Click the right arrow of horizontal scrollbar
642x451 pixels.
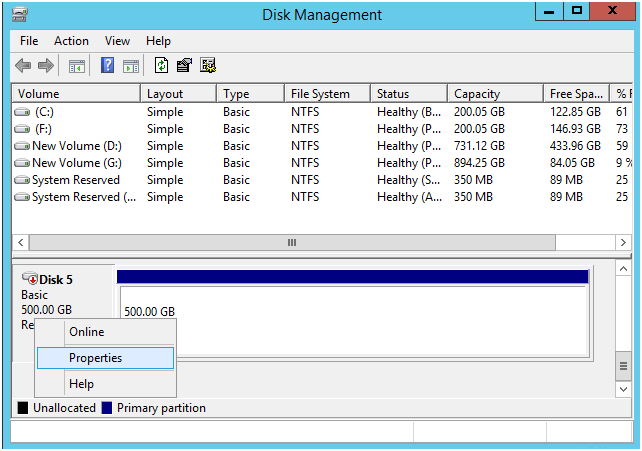(x=623, y=243)
